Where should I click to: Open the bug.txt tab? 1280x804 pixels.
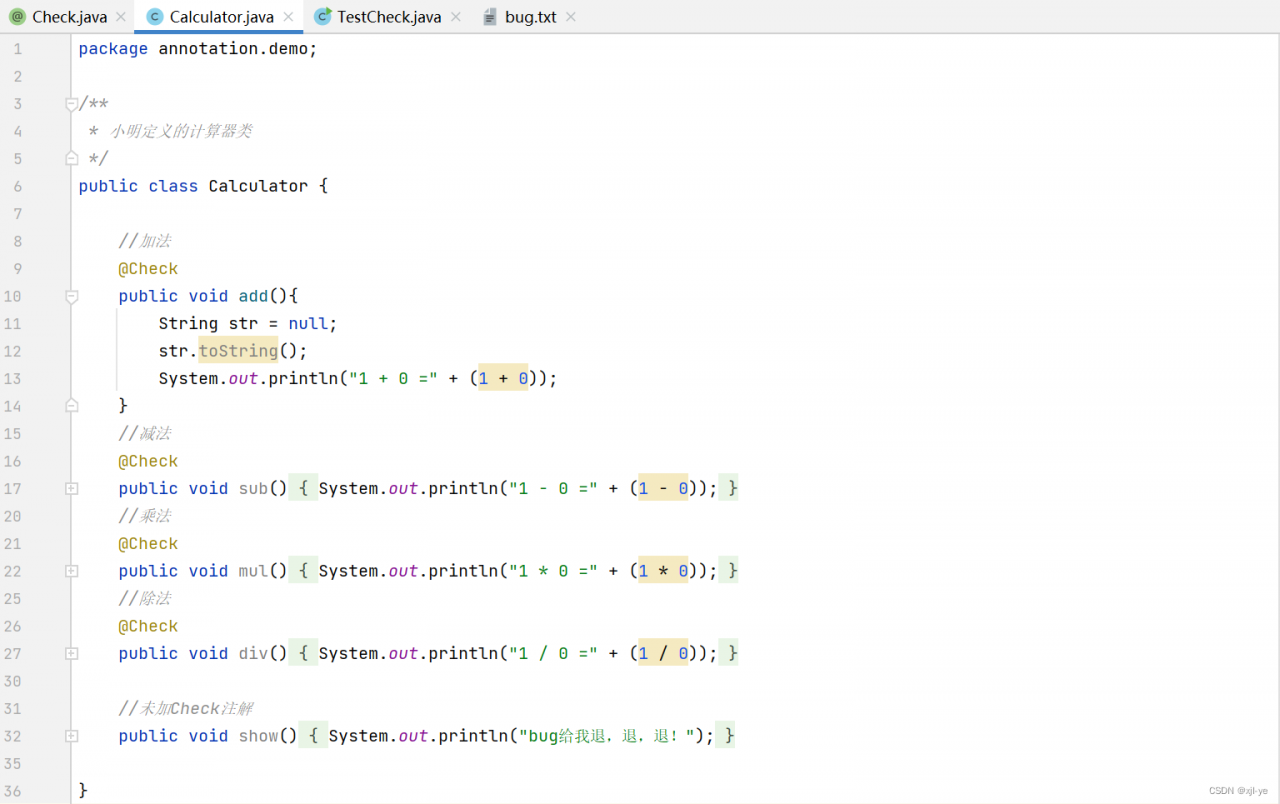pos(530,17)
